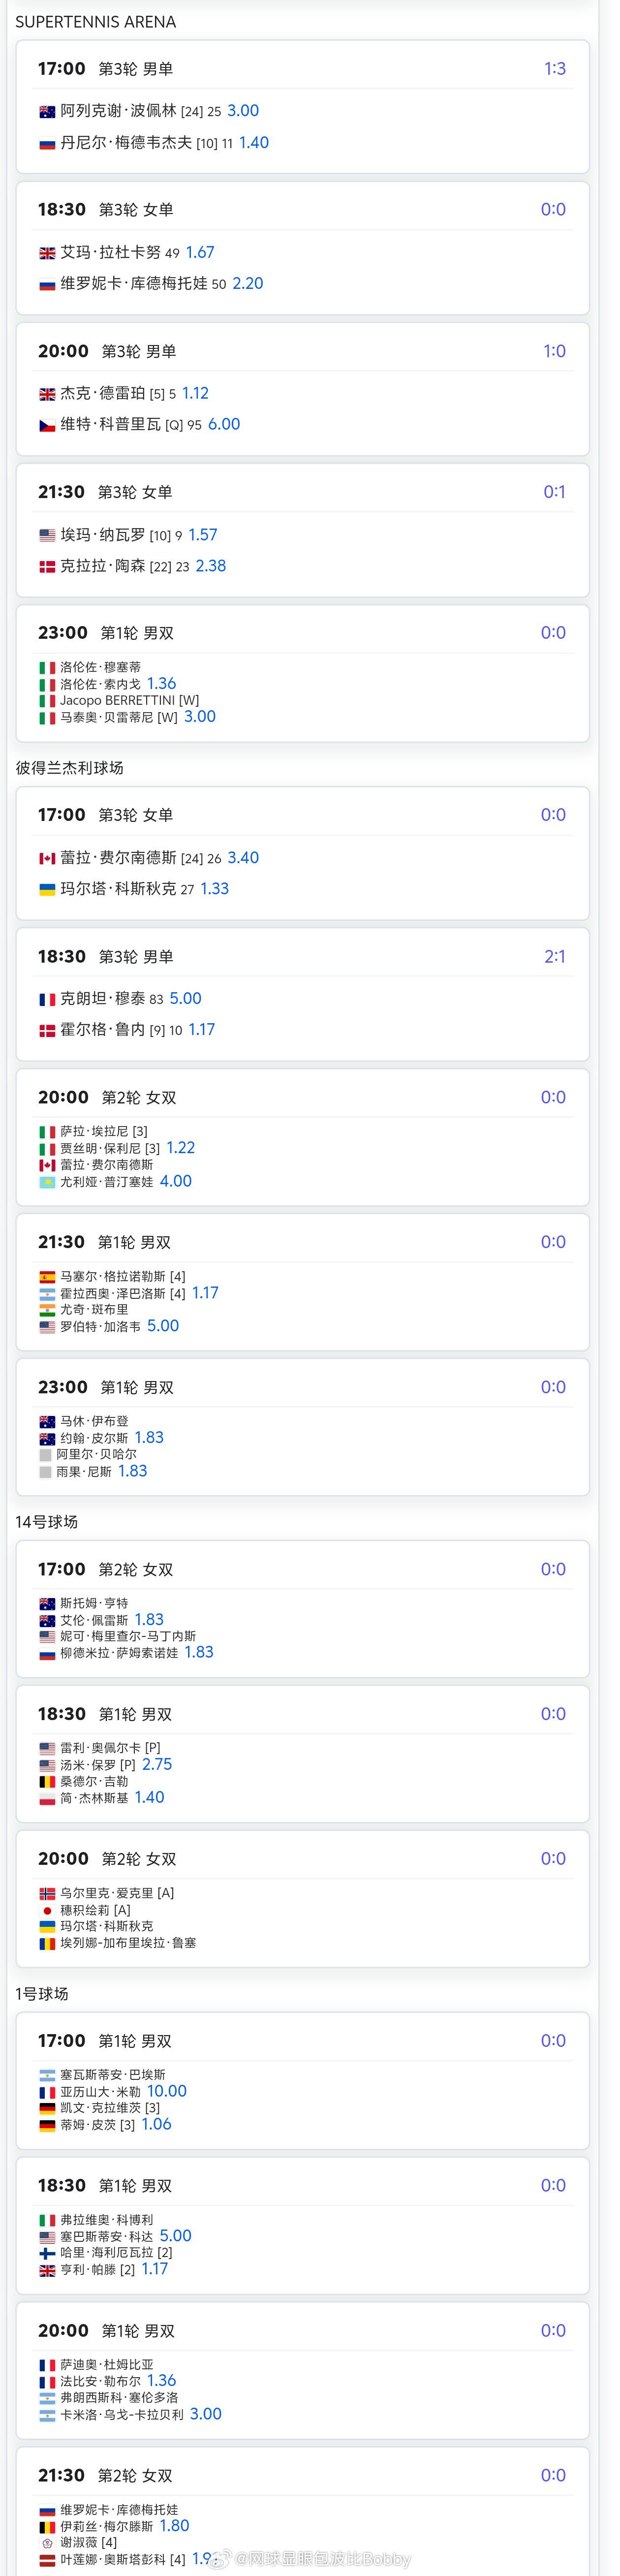Open player 丹尼尔·梅德韦杰夫 details
620x2576 pixels.
point(127,143)
